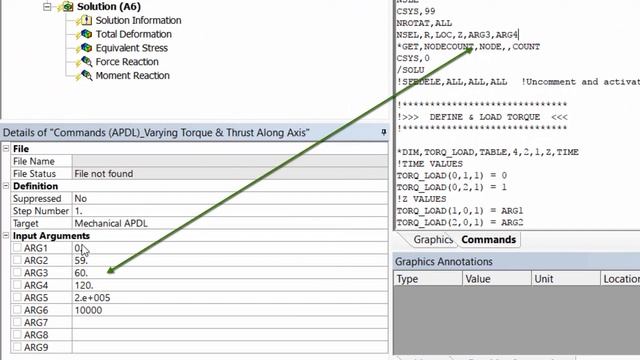Click the Moment Reaction probe icon
The image size is (640, 360).
click(x=86, y=76)
